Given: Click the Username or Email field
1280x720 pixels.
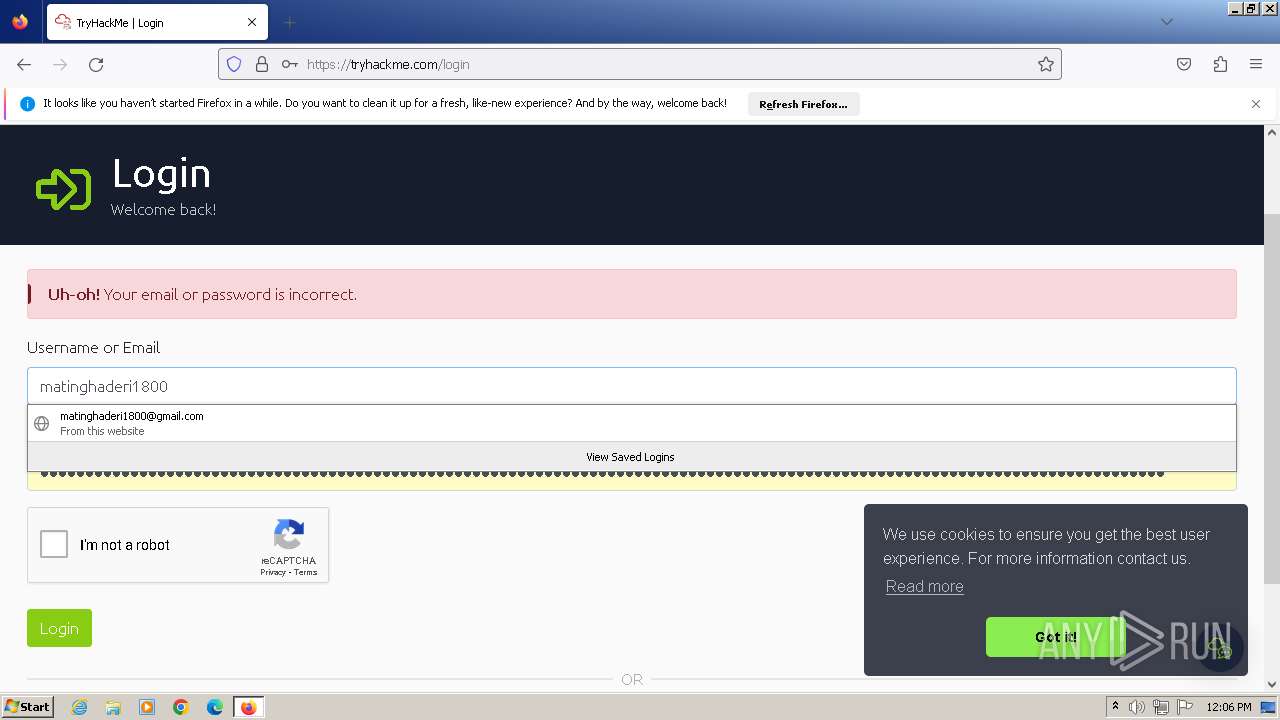Looking at the screenshot, I should tap(632, 386).
